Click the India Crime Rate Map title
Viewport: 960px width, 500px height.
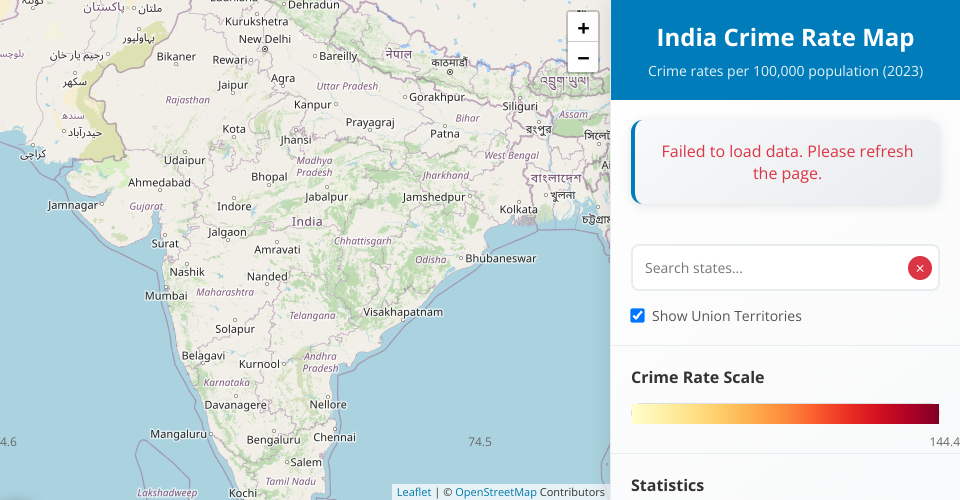(x=785, y=38)
